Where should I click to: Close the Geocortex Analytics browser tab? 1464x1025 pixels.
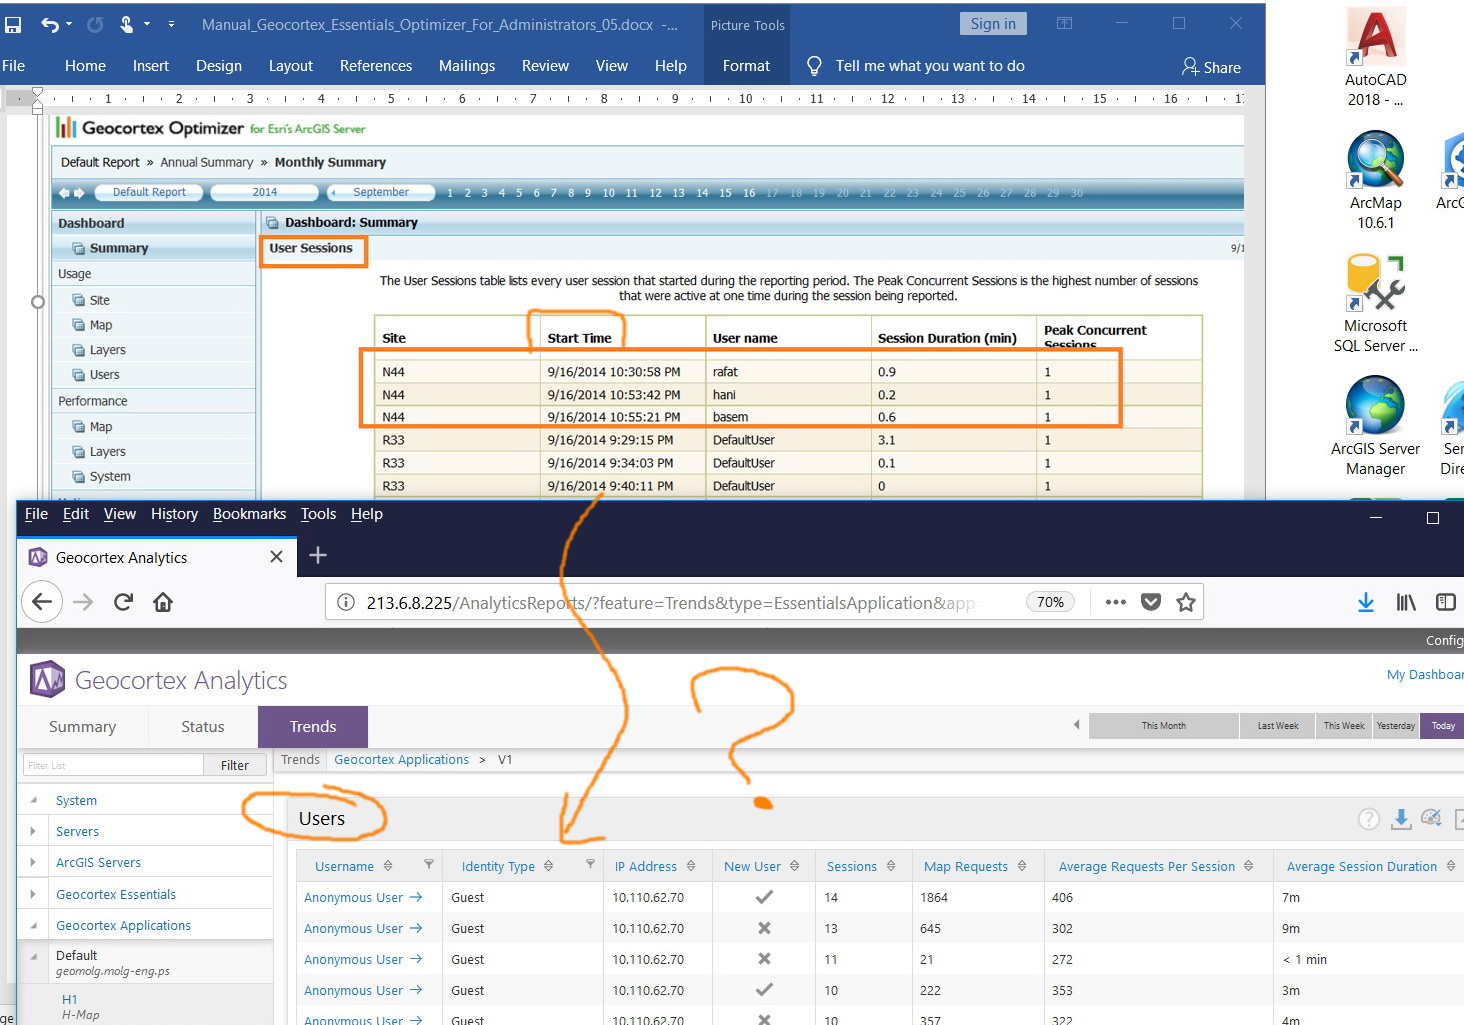[277, 557]
